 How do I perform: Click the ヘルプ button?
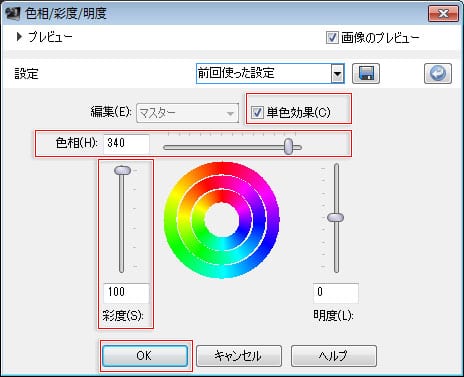pos(334,356)
